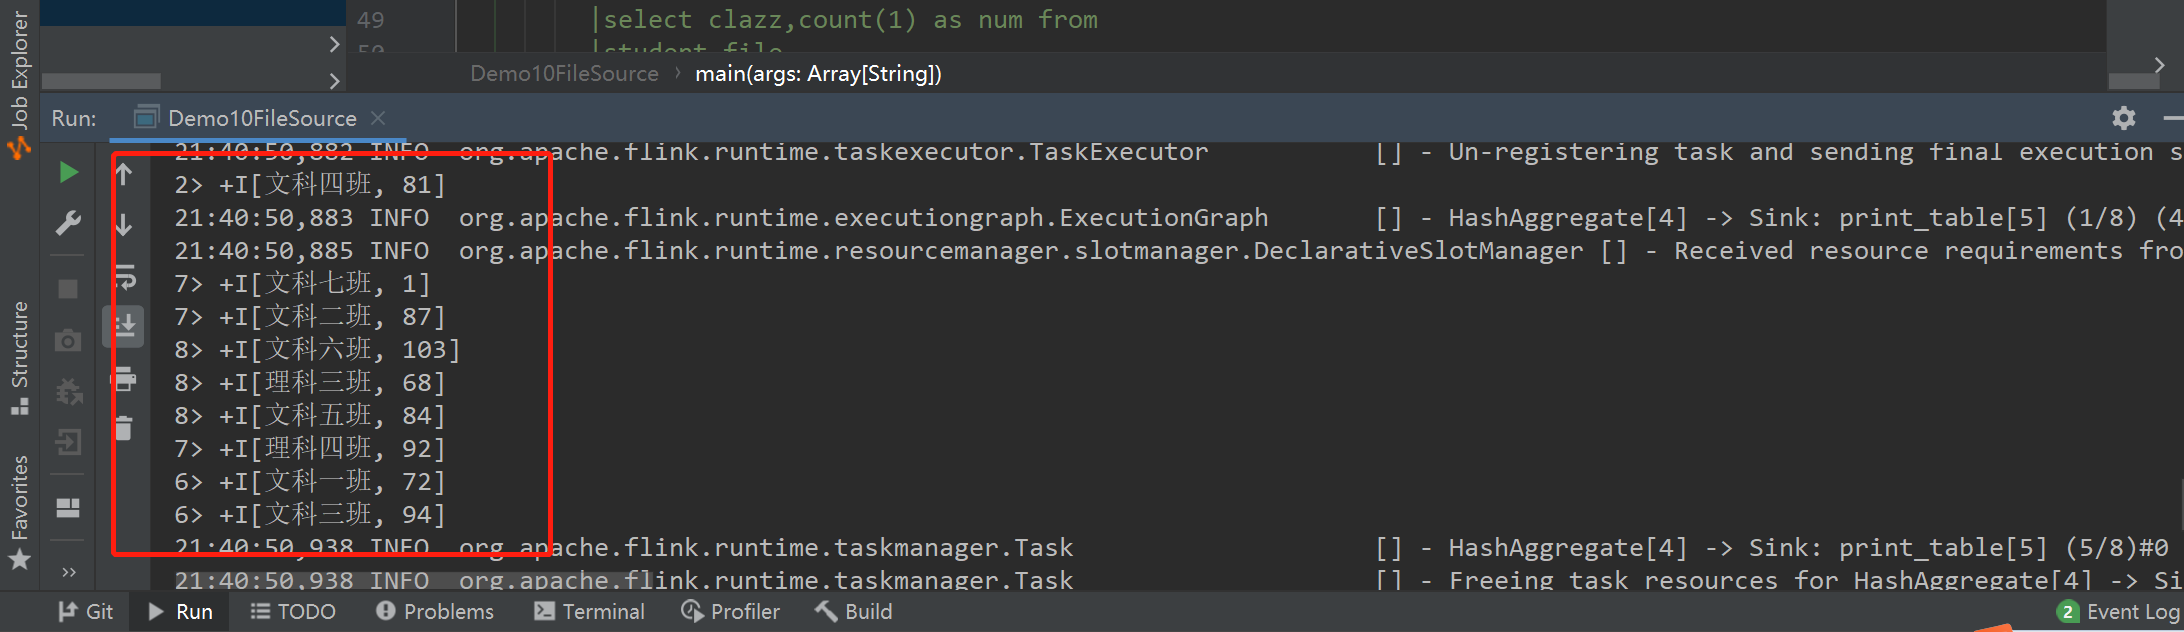Click the layout icon in Run sidebar
2184x632 pixels.
click(68, 508)
